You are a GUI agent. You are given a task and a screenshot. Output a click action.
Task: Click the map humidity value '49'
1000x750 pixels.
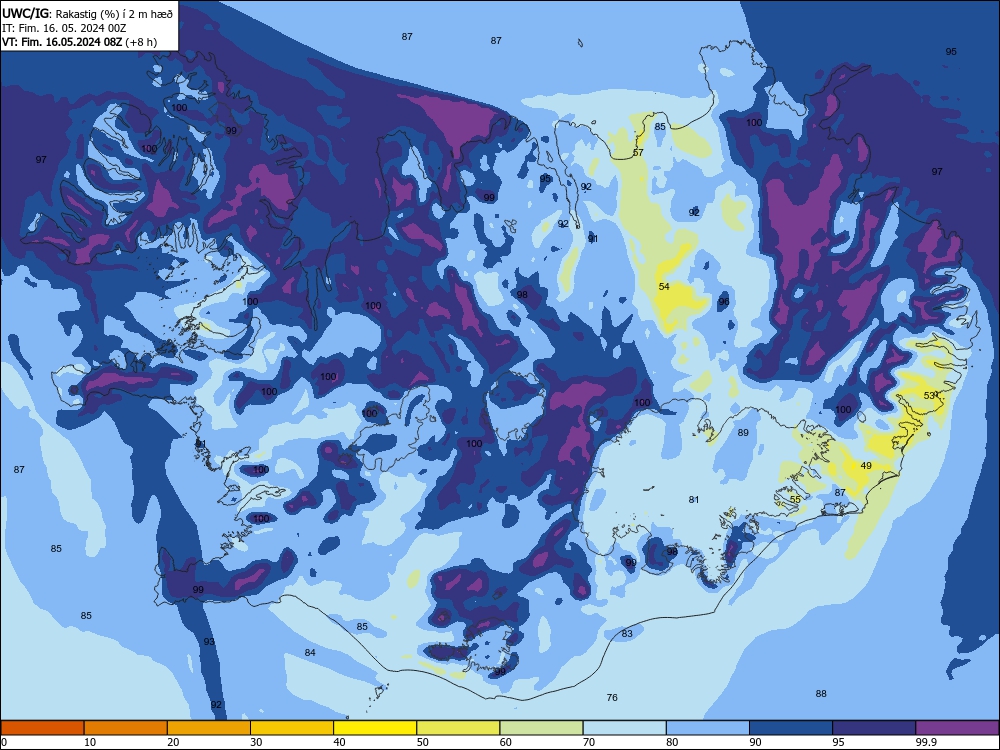click(866, 466)
